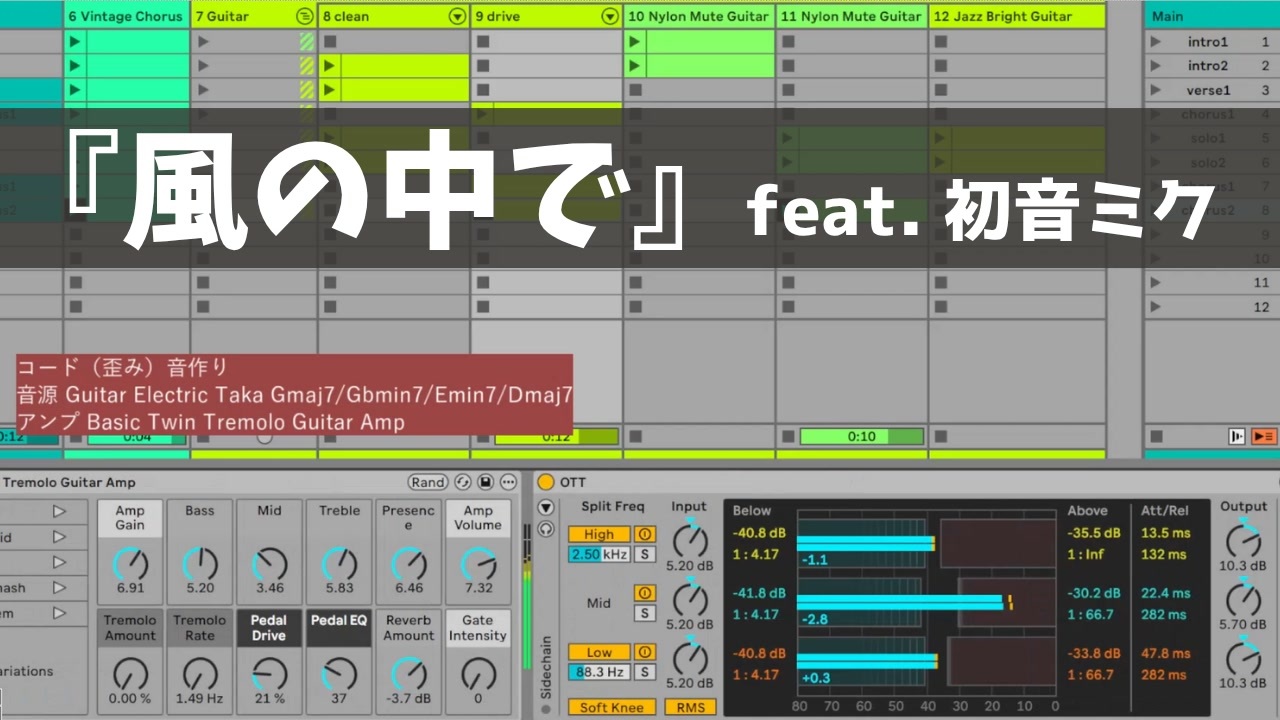Launch intro2 clip in track 10 Nylon Mute Guitar
The width and height of the screenshot is (1280, 720).
[x=635, y=66]
